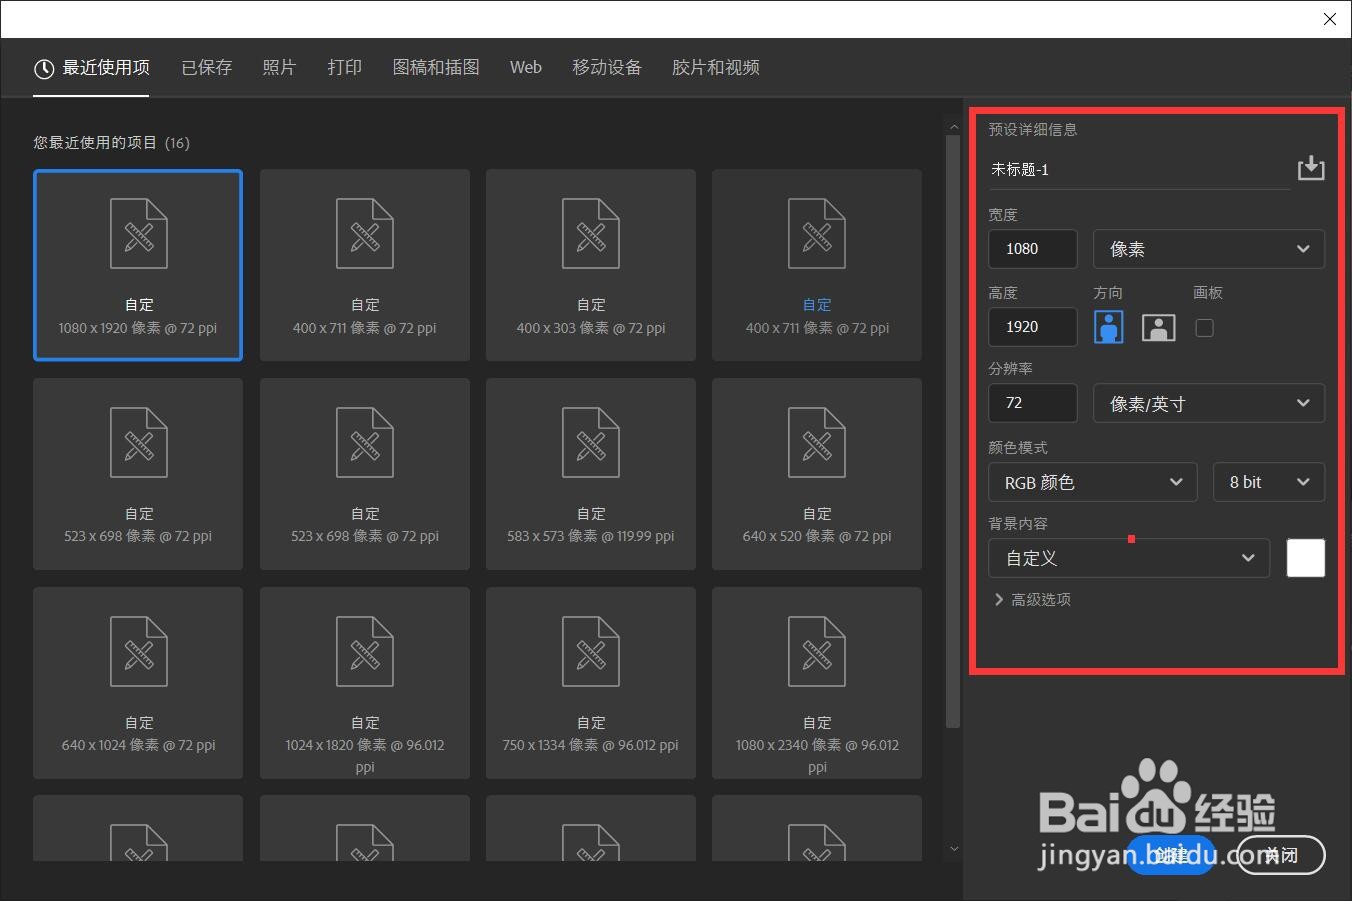Click the height field showing 1920
The width and height of the screenshot is (1352, 901).
(1033, 327)
